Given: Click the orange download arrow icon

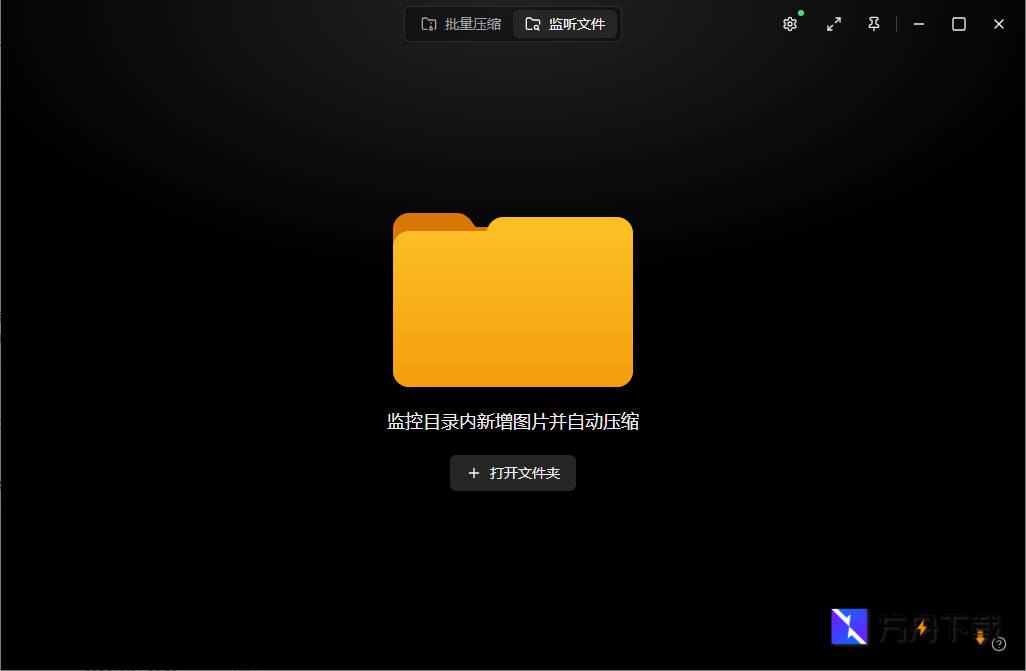Looking at the screenshot, I should point(980,636).
